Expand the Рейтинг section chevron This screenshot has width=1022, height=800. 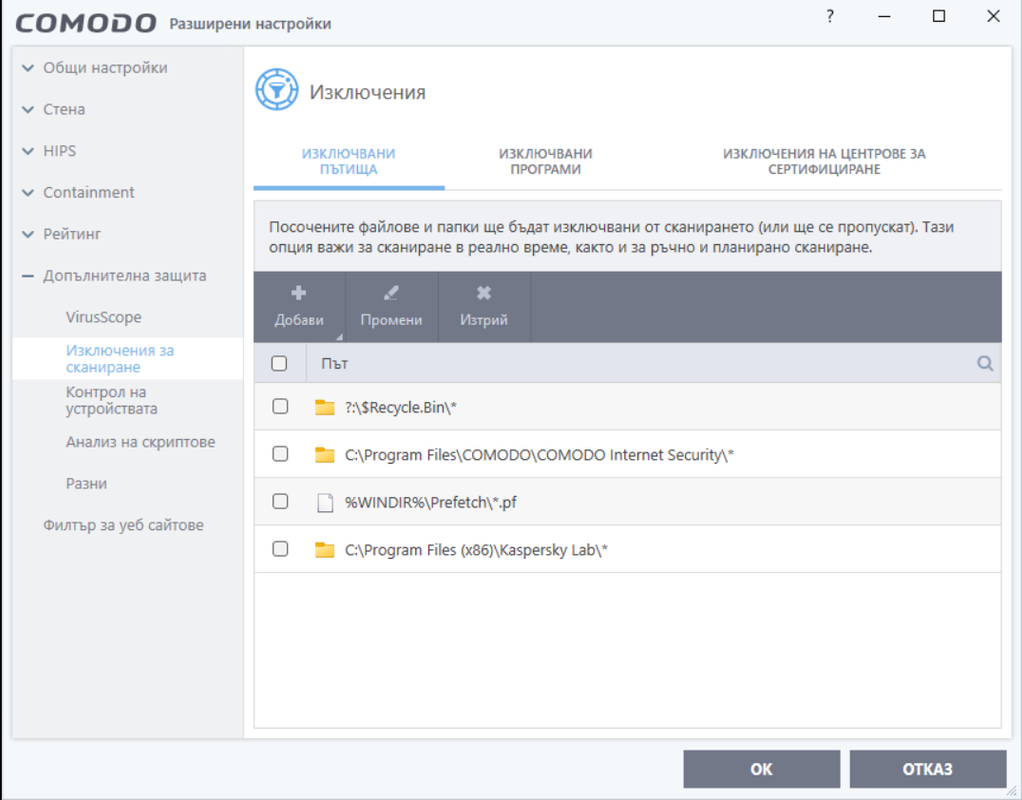(27, 235)
